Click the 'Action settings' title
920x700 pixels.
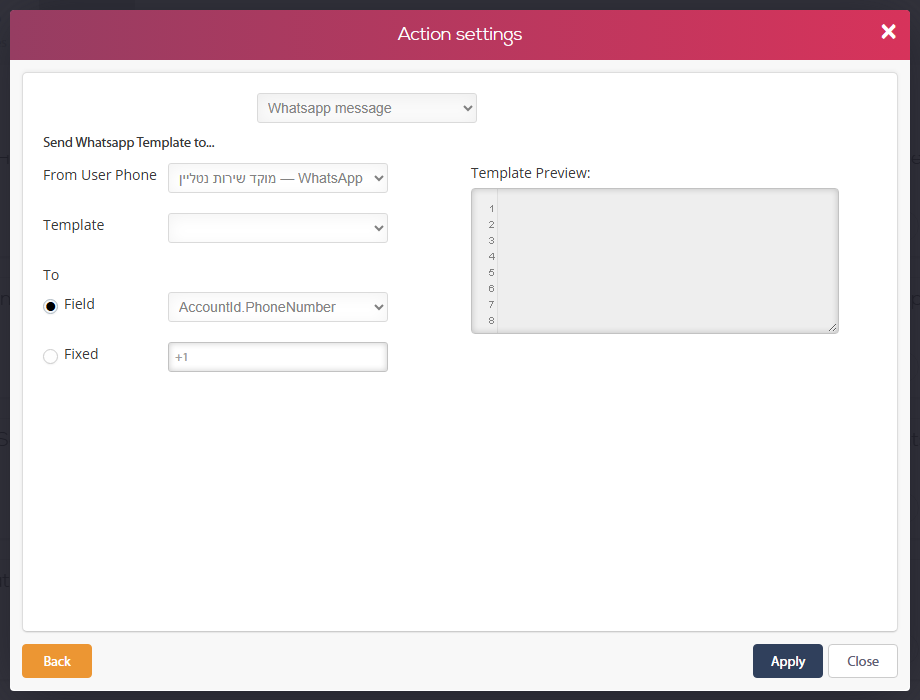pyautogui.click(x=460, y=34)
